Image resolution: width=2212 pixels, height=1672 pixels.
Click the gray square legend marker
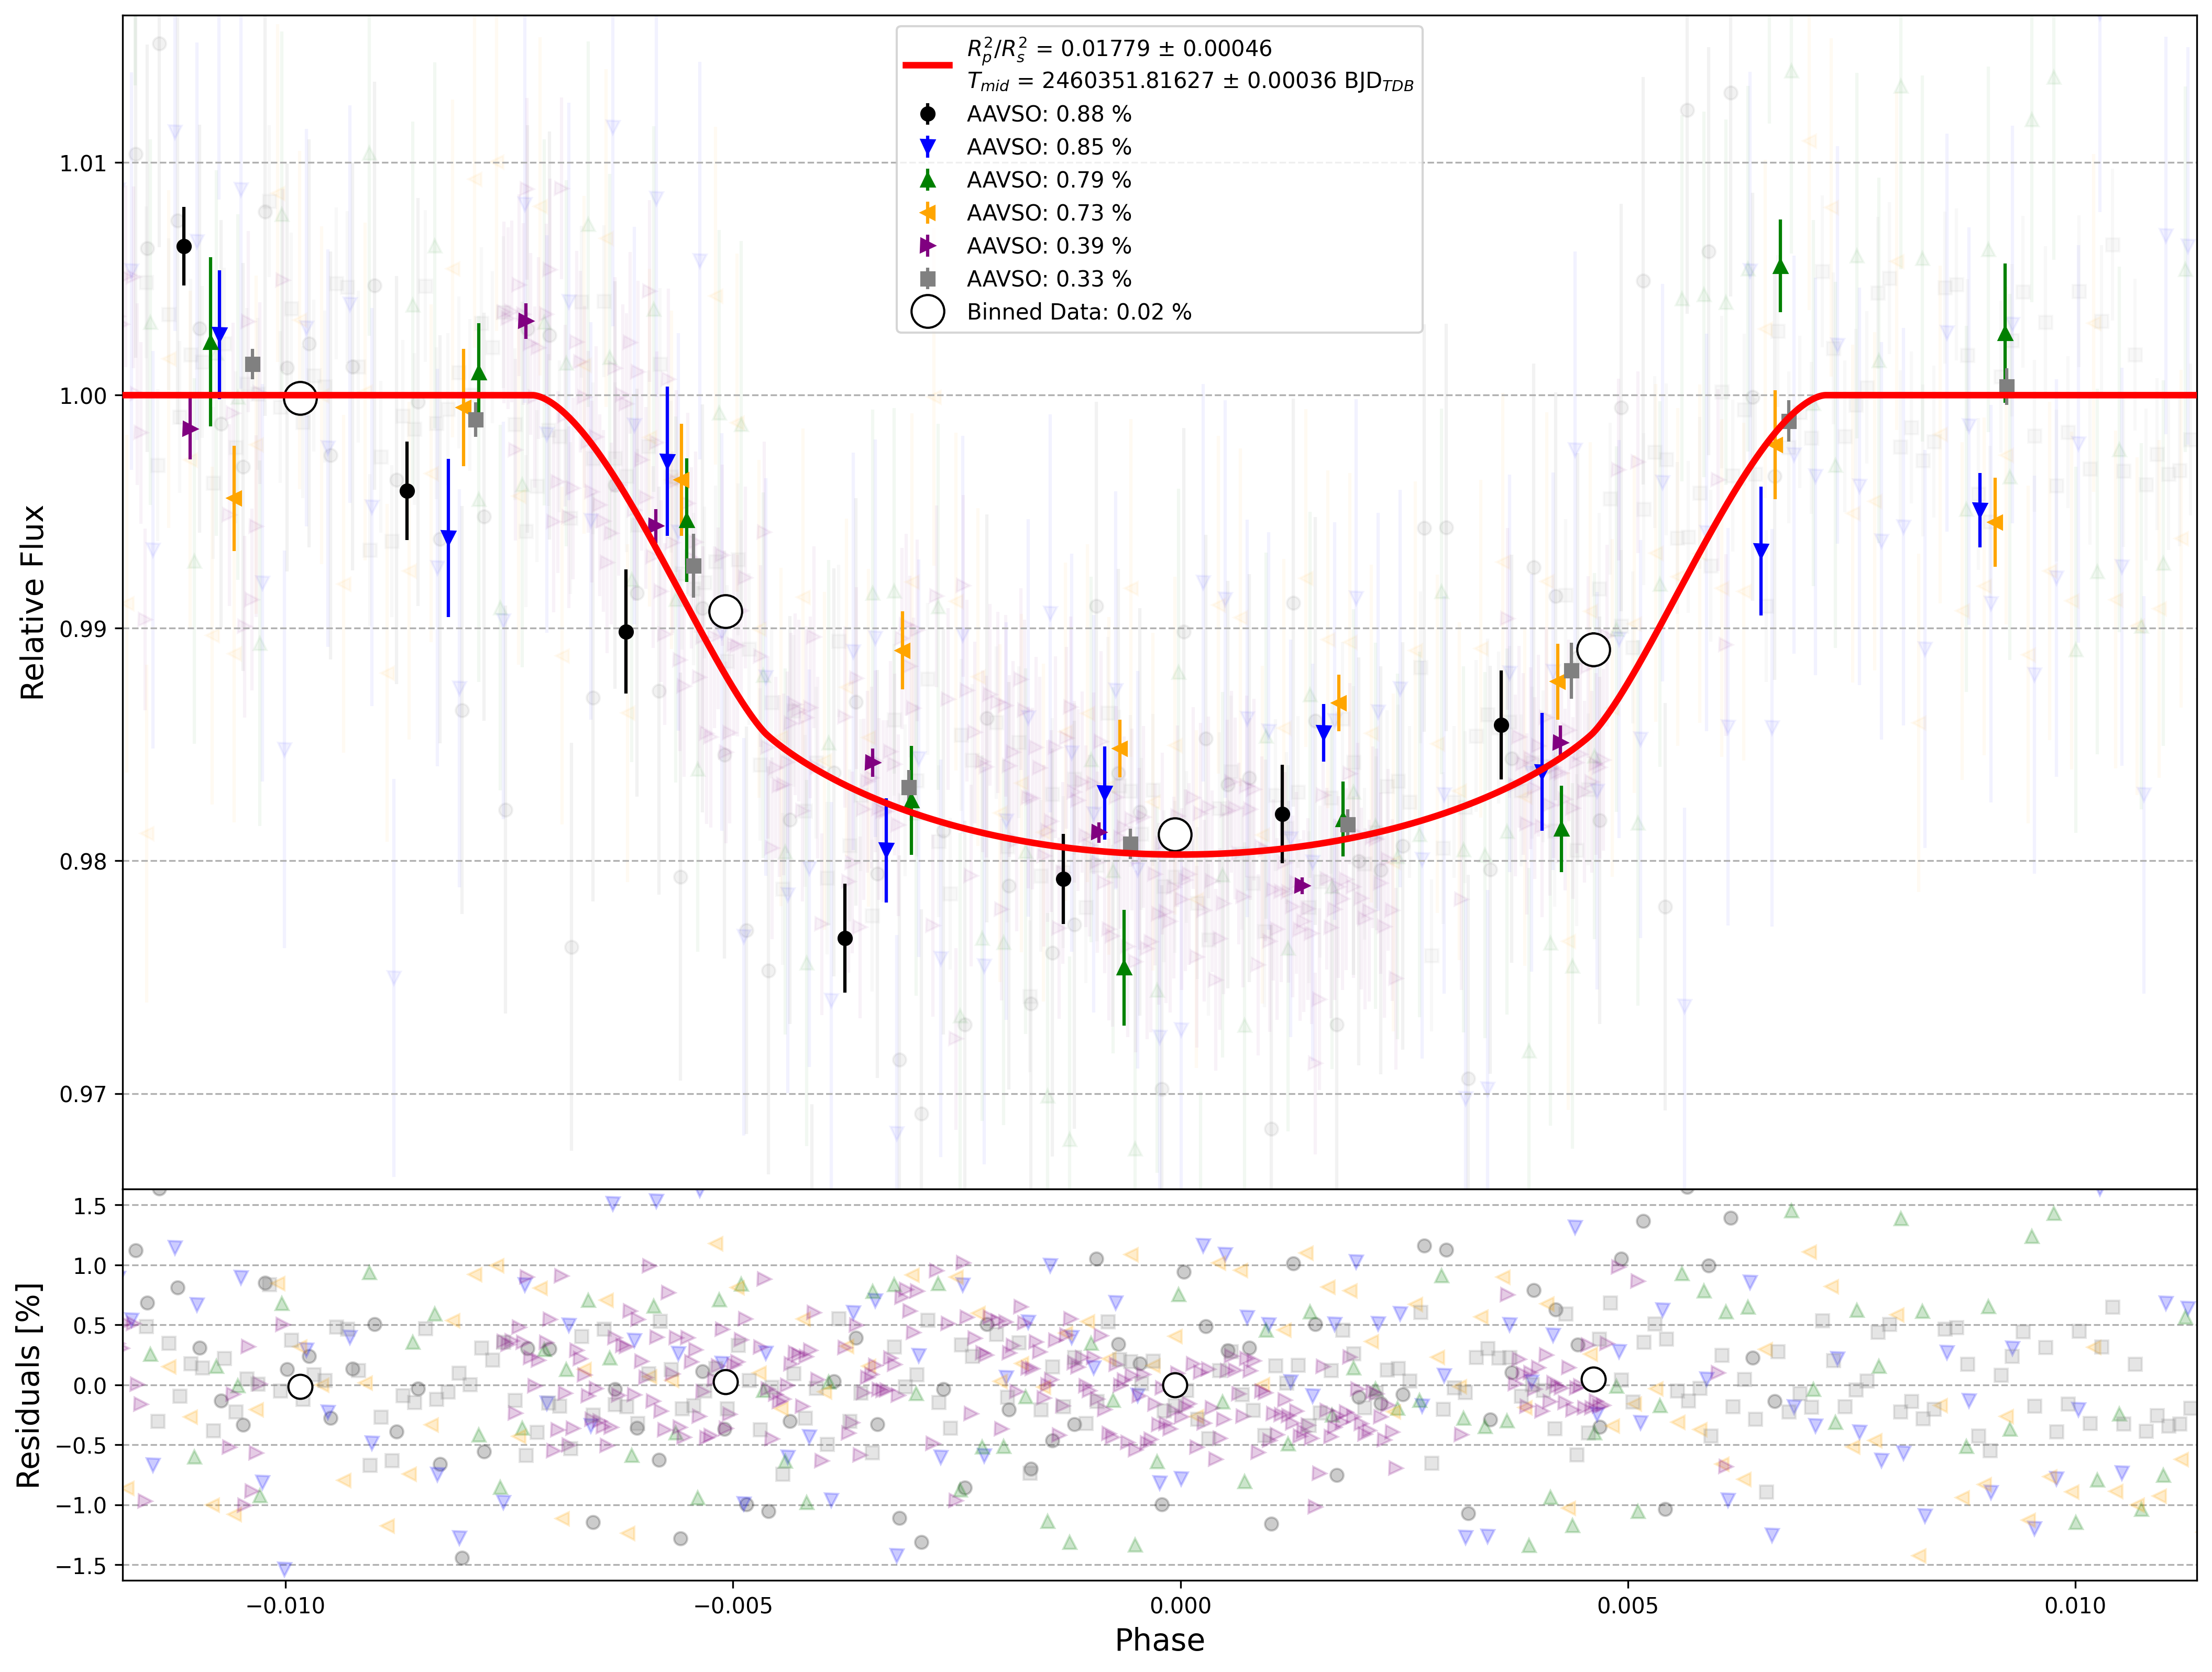(928, 279)
